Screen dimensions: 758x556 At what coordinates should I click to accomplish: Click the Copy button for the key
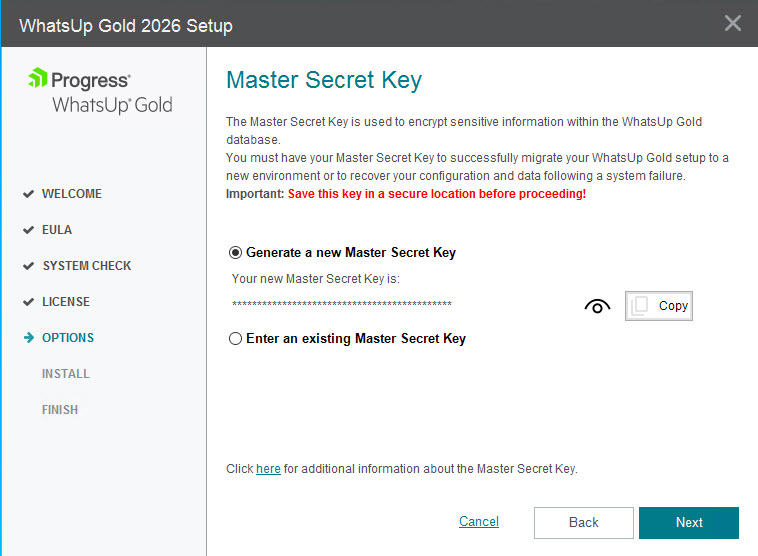click(658, 306)
